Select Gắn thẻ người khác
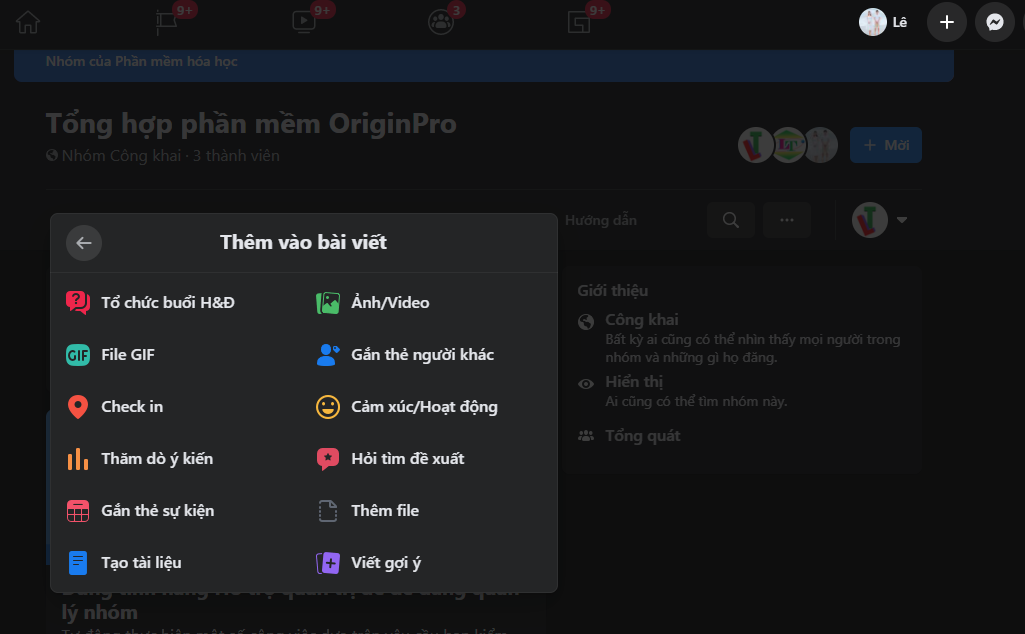Screen dimensions: 1025x634 tap(405, 355)
